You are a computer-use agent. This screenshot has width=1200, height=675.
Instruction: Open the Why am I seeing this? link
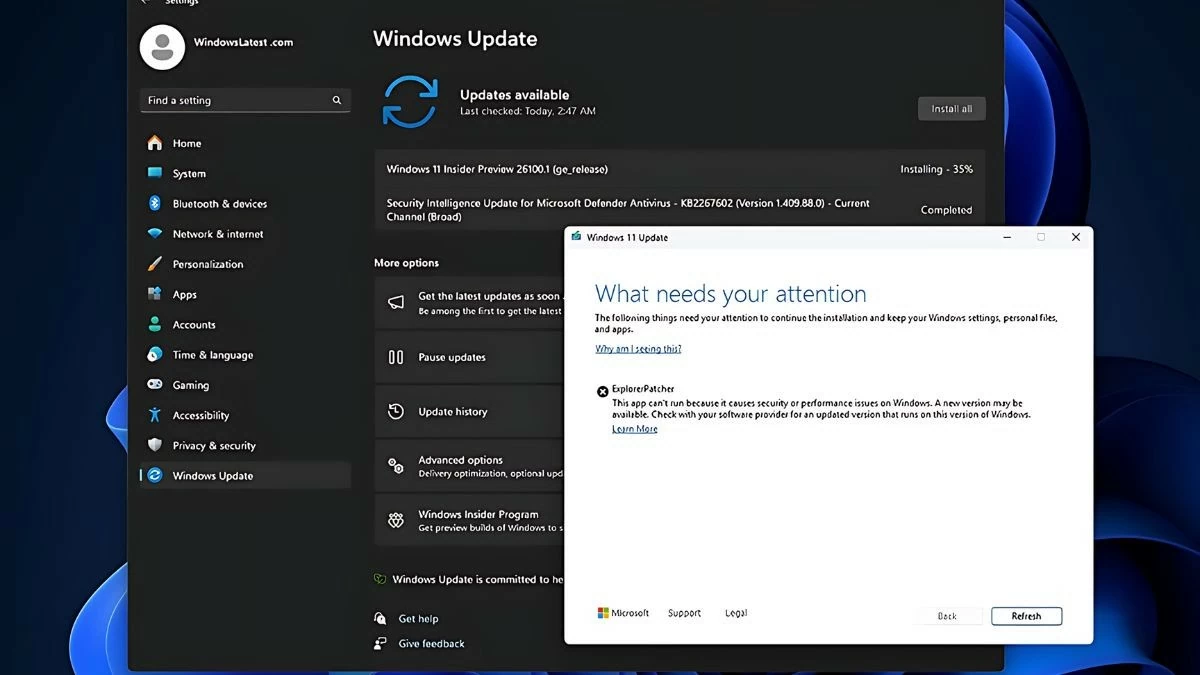click(x=637, y=348)
